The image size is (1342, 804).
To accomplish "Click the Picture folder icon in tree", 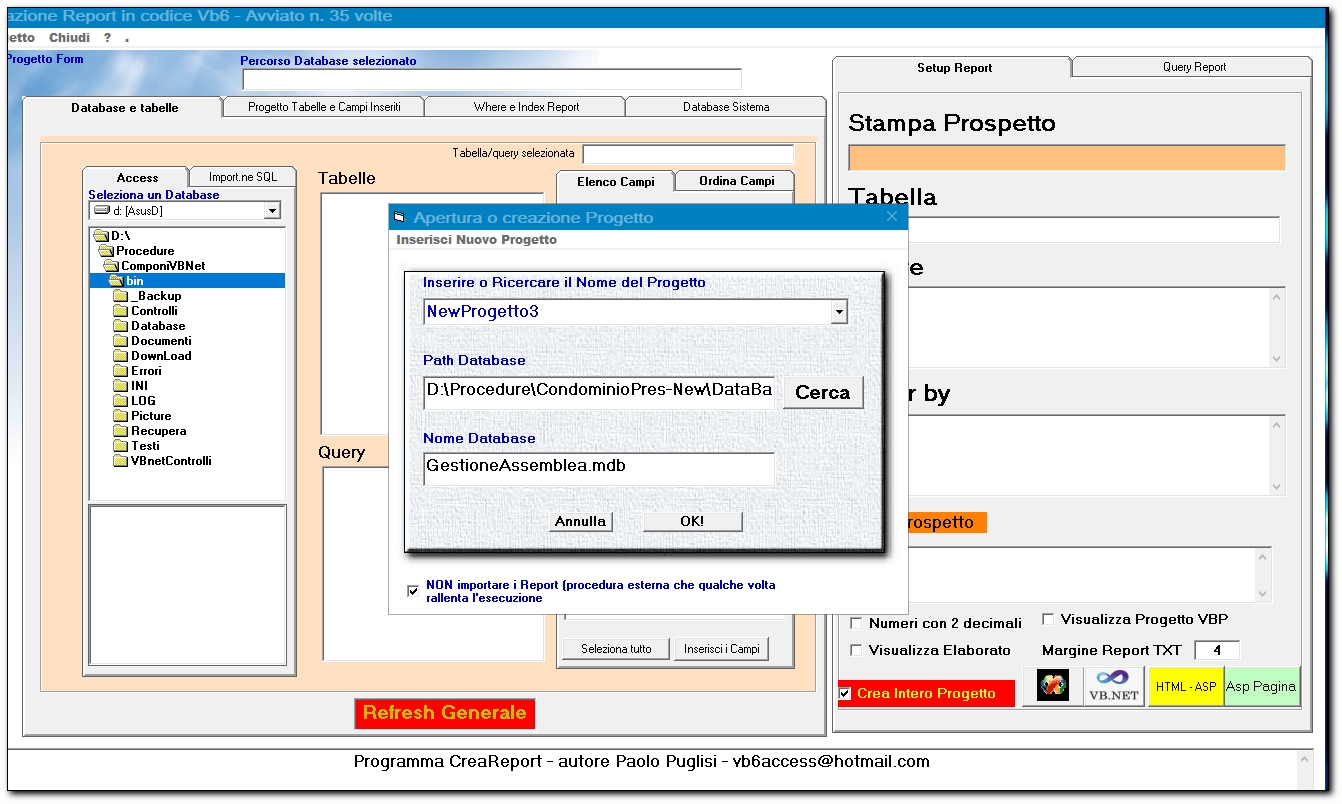I will coord(121,416).
